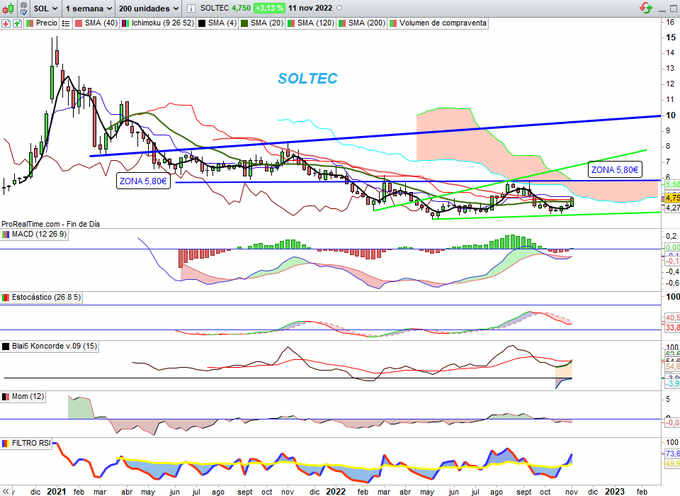
Task: Click the Estocástico panel color icon
Action: [x=6, y=298]
